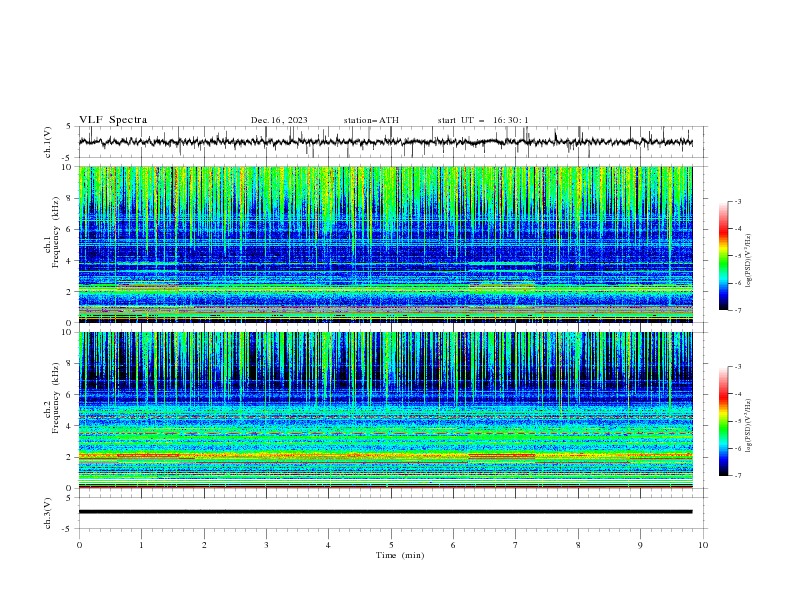792x612 pixels.
Task: Click the time axis tick label '10'
Action: coord(703,545)
